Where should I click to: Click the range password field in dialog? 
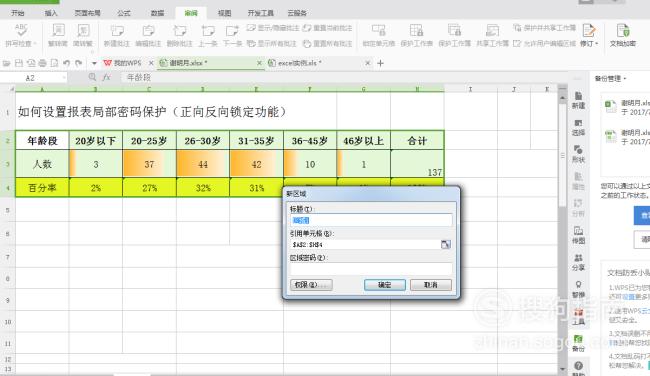click(x=371, y=269)
